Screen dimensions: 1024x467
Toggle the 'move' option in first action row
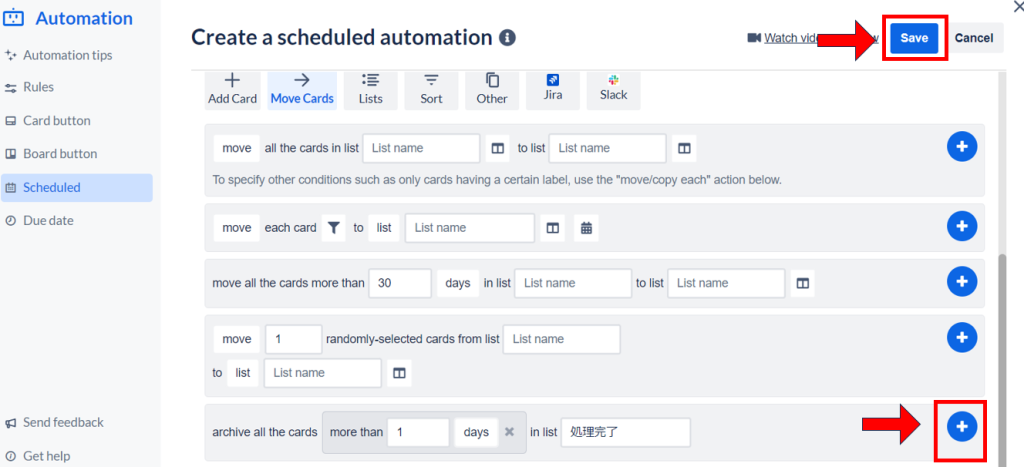click(237, 148)
